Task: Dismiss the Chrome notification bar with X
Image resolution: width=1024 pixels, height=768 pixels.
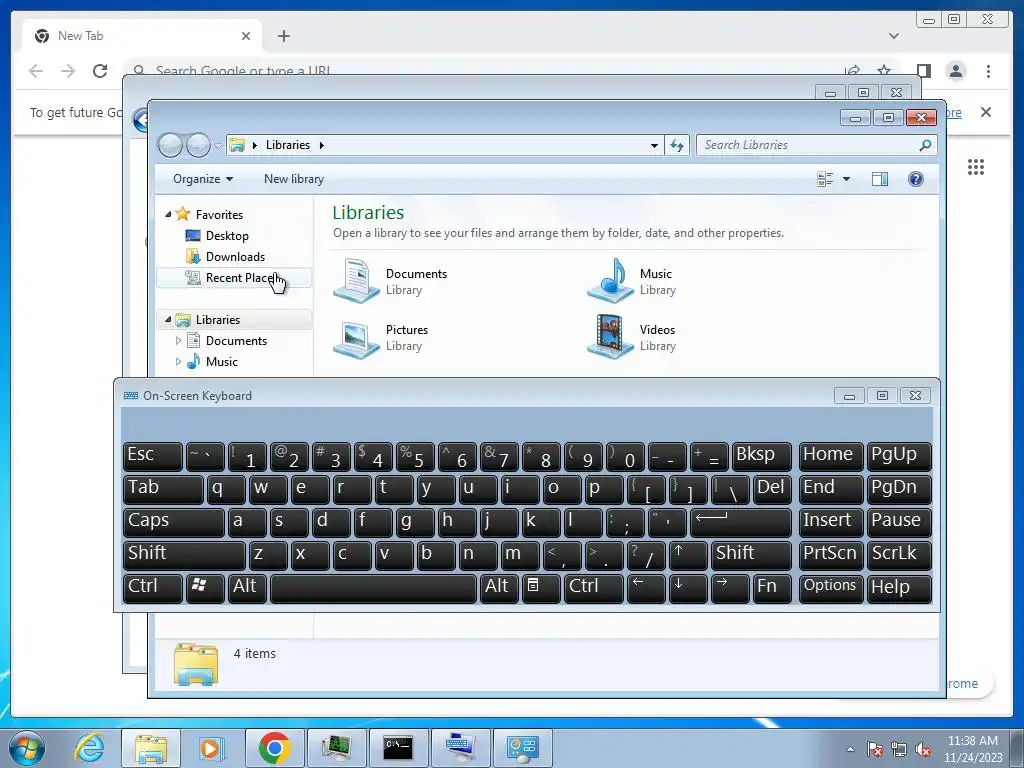Action: [985, 112]
